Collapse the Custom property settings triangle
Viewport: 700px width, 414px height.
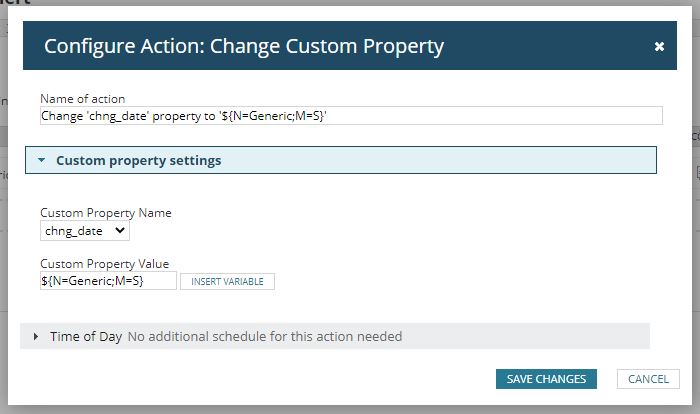41,160
